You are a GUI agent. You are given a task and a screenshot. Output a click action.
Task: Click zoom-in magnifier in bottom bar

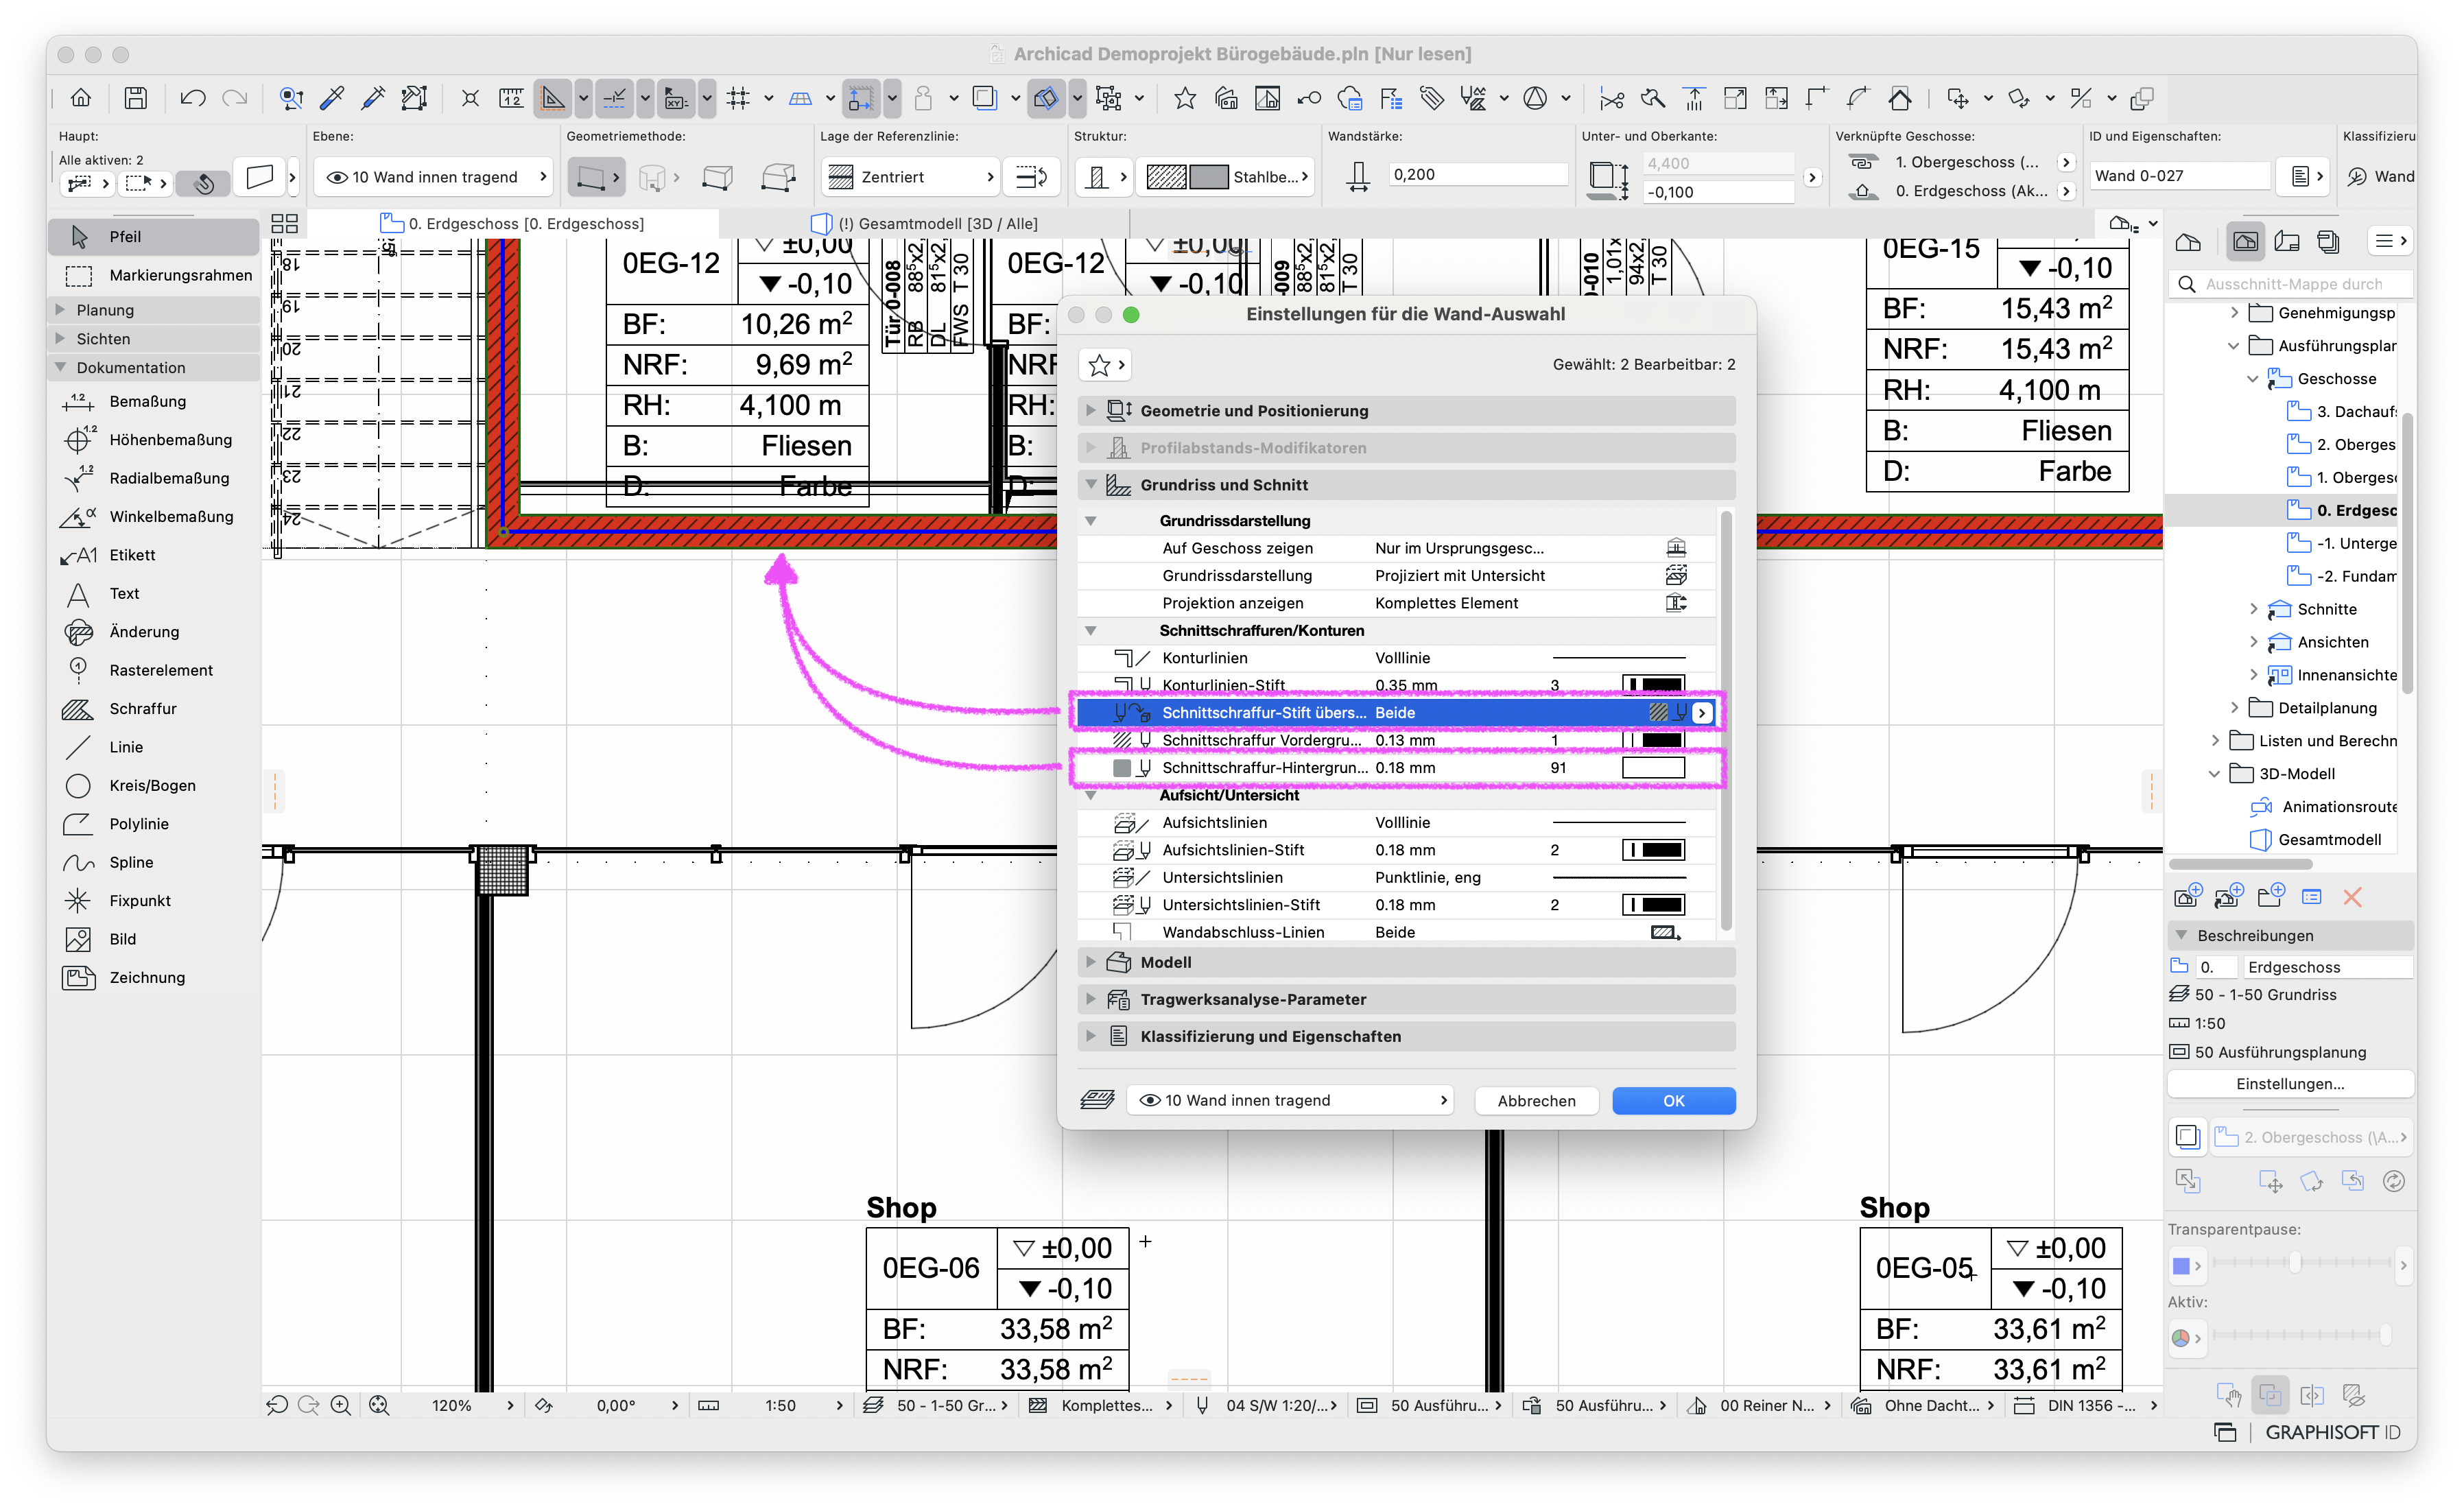[x=340, y=1405]
